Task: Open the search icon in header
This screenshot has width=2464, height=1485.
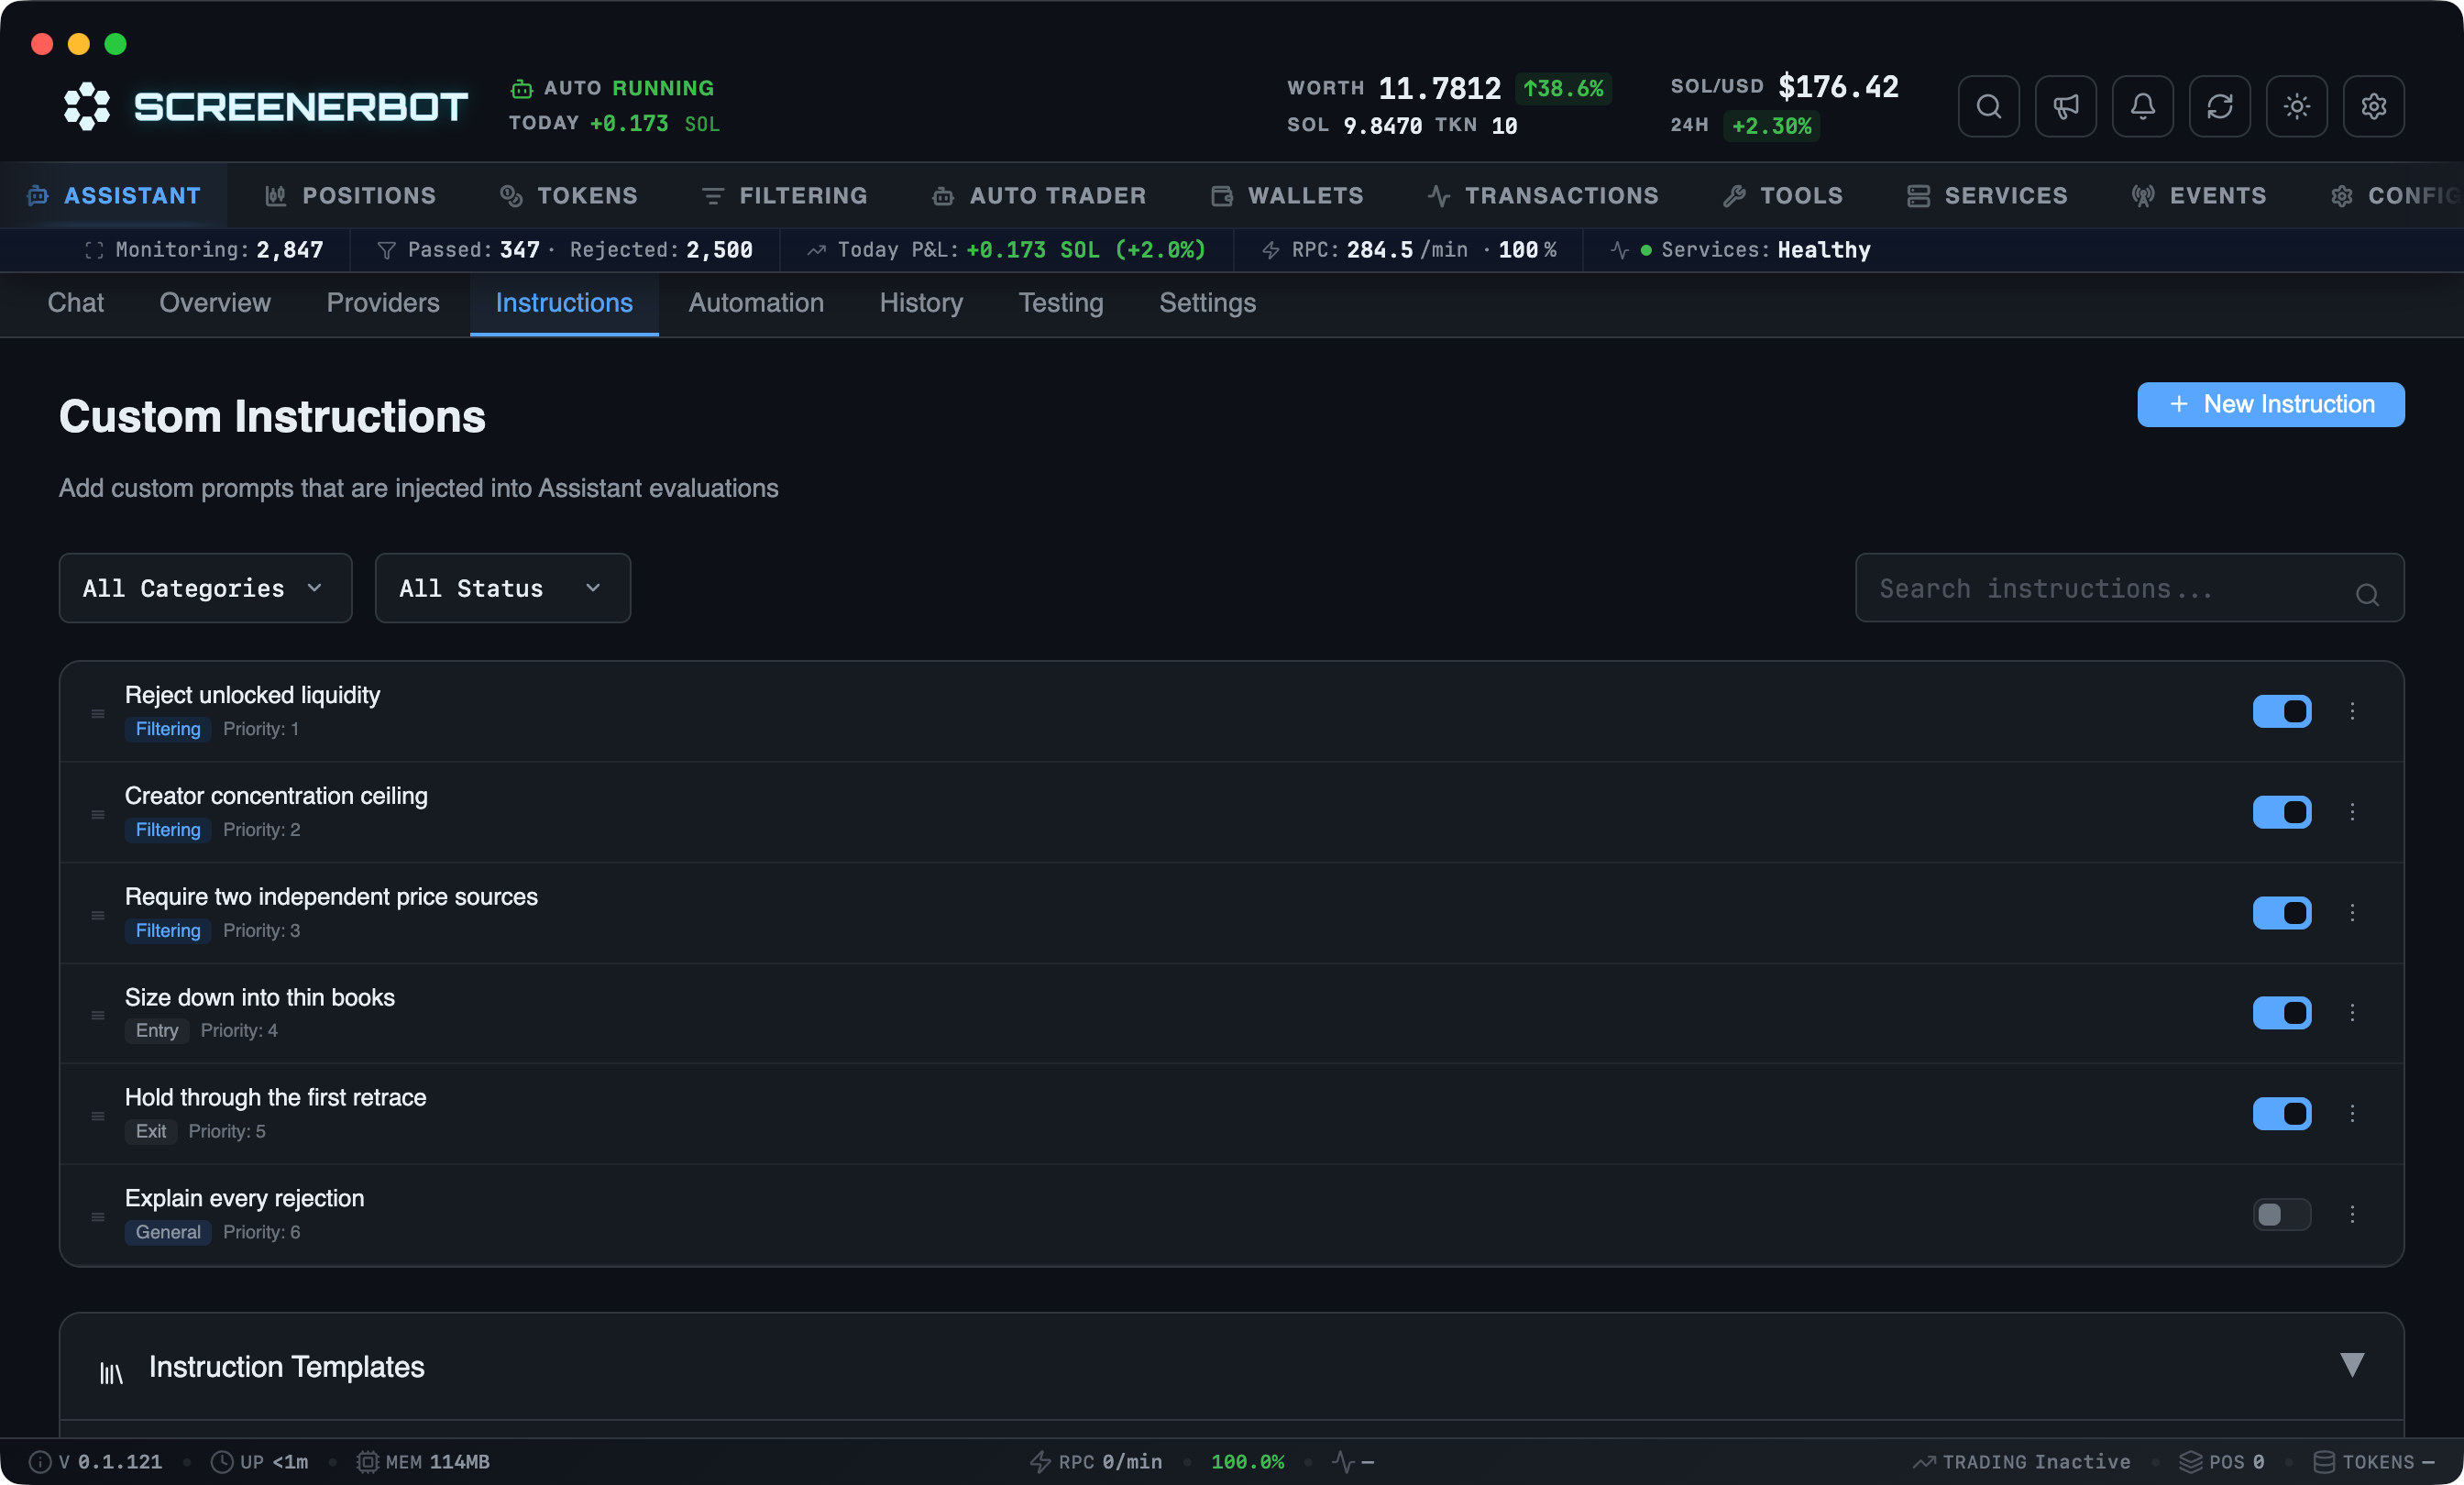Action: [x=1988, y=106]
